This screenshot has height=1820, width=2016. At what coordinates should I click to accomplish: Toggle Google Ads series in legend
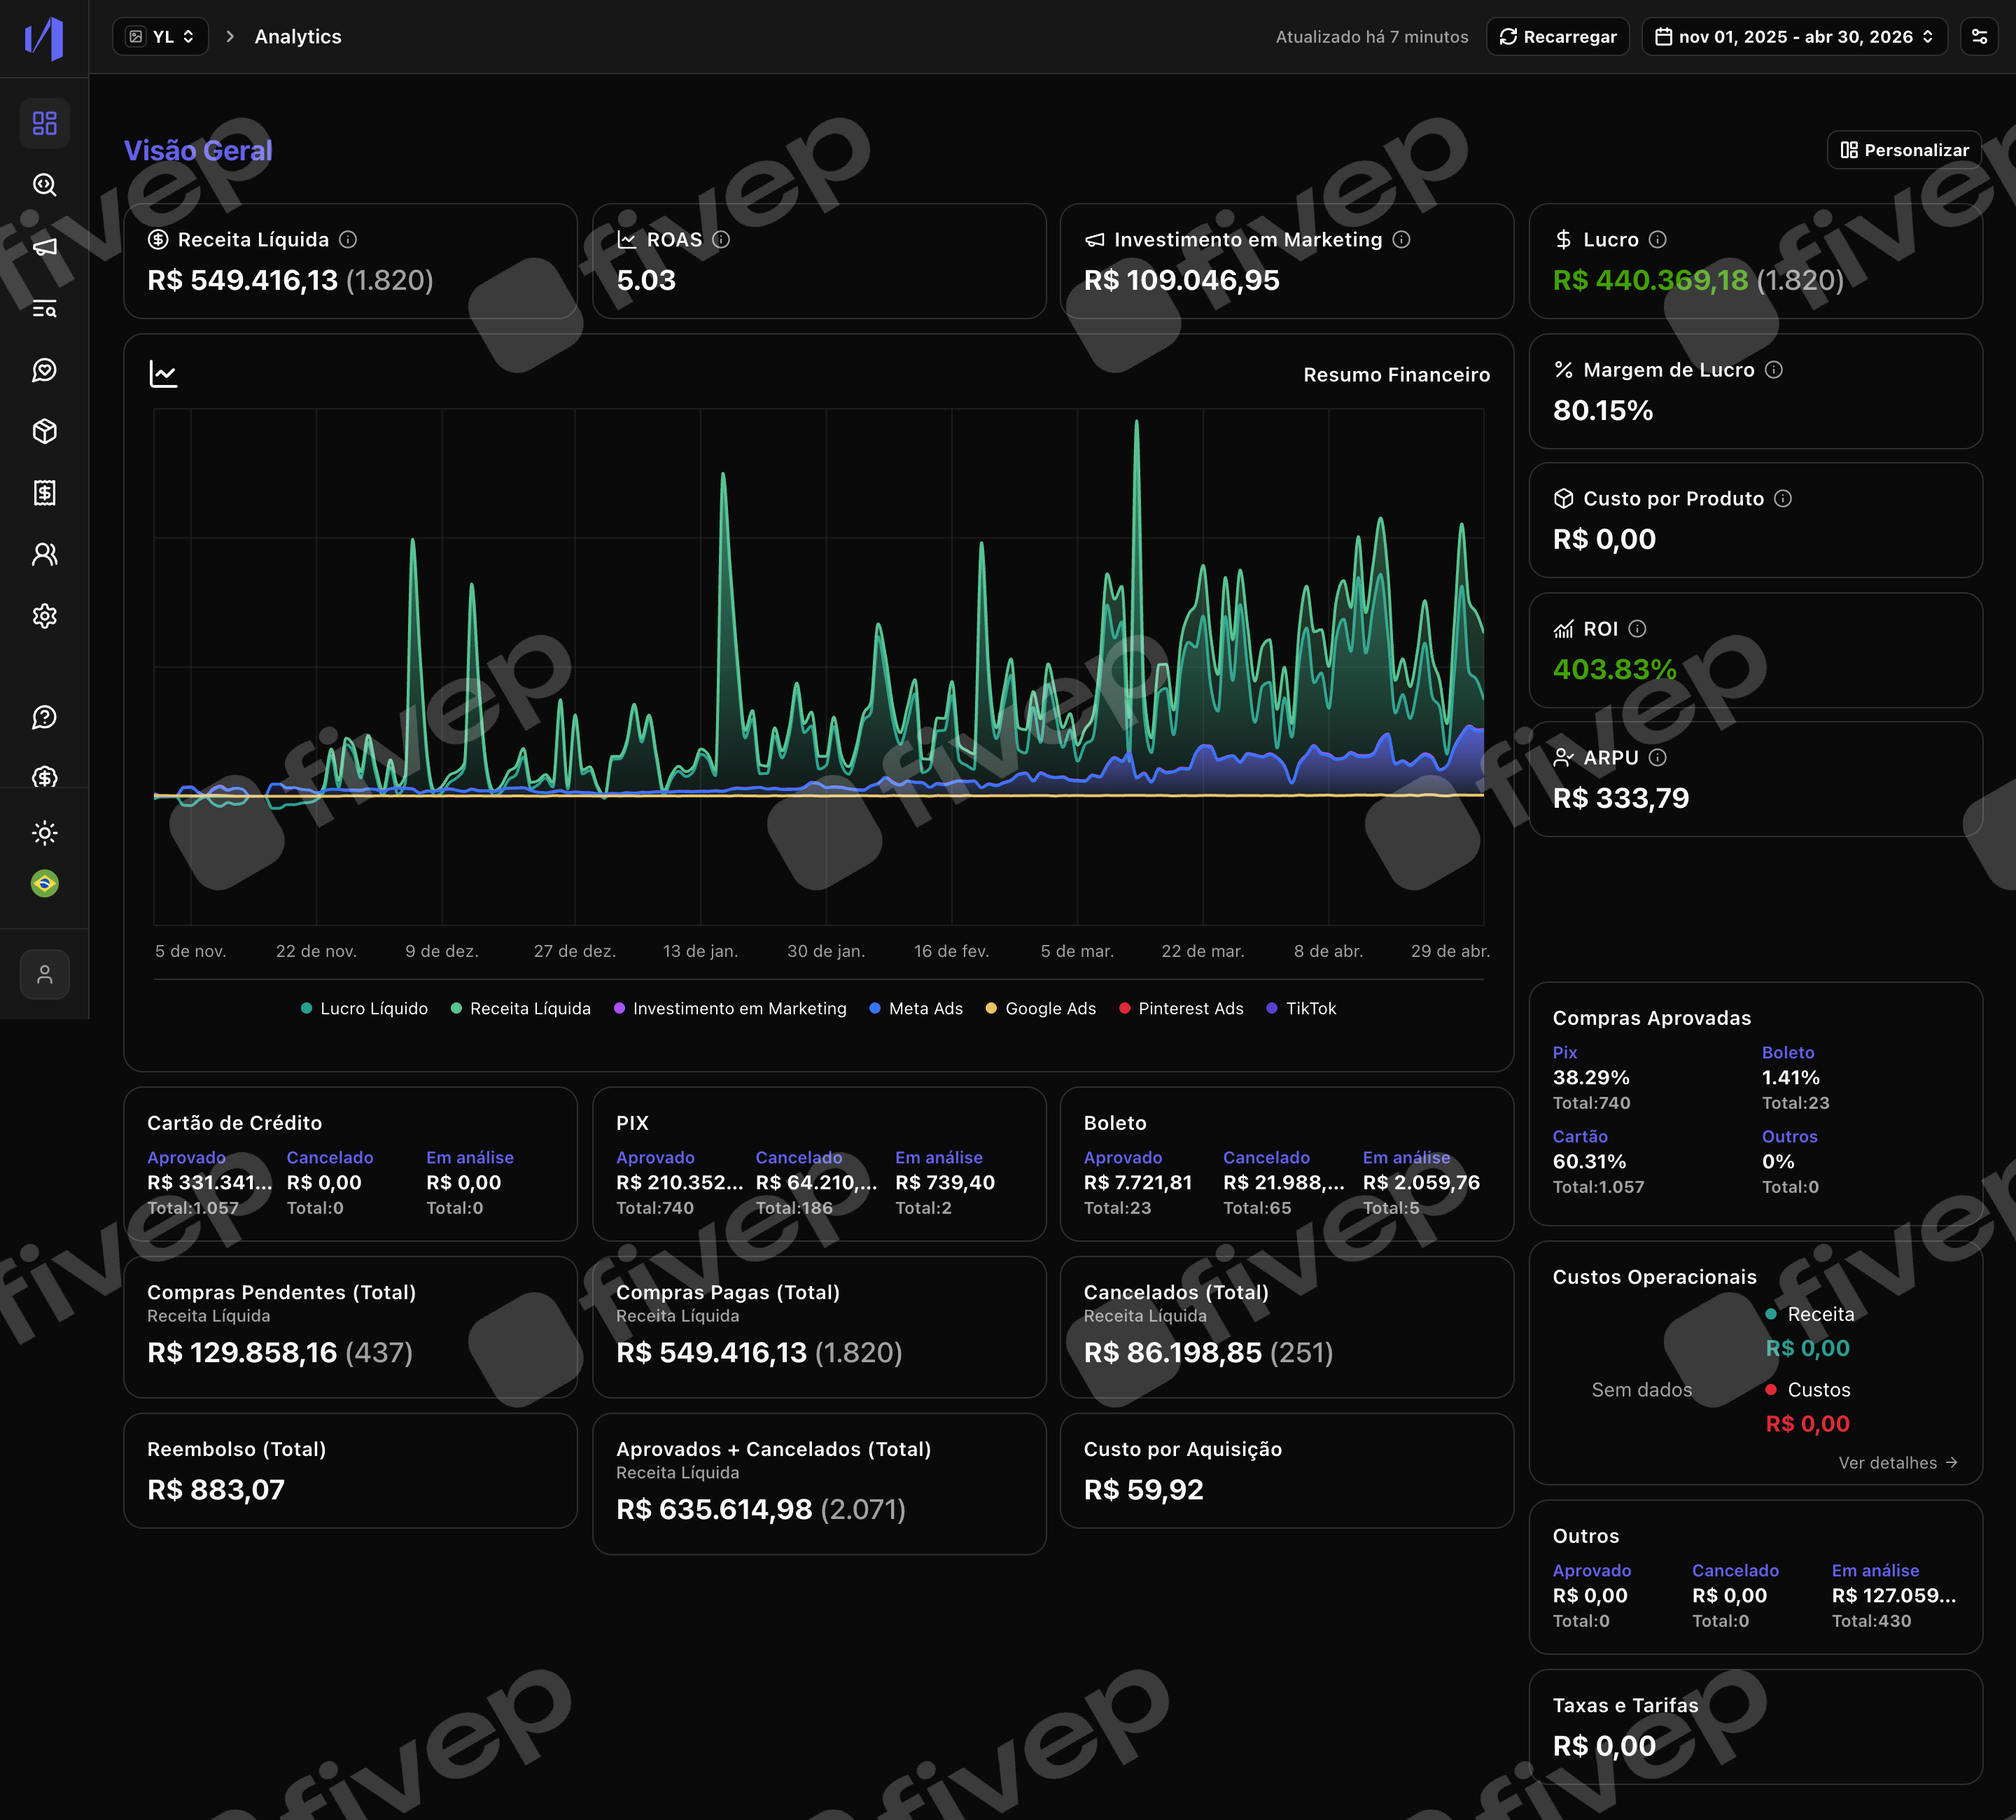[x=1040, y=1008]
